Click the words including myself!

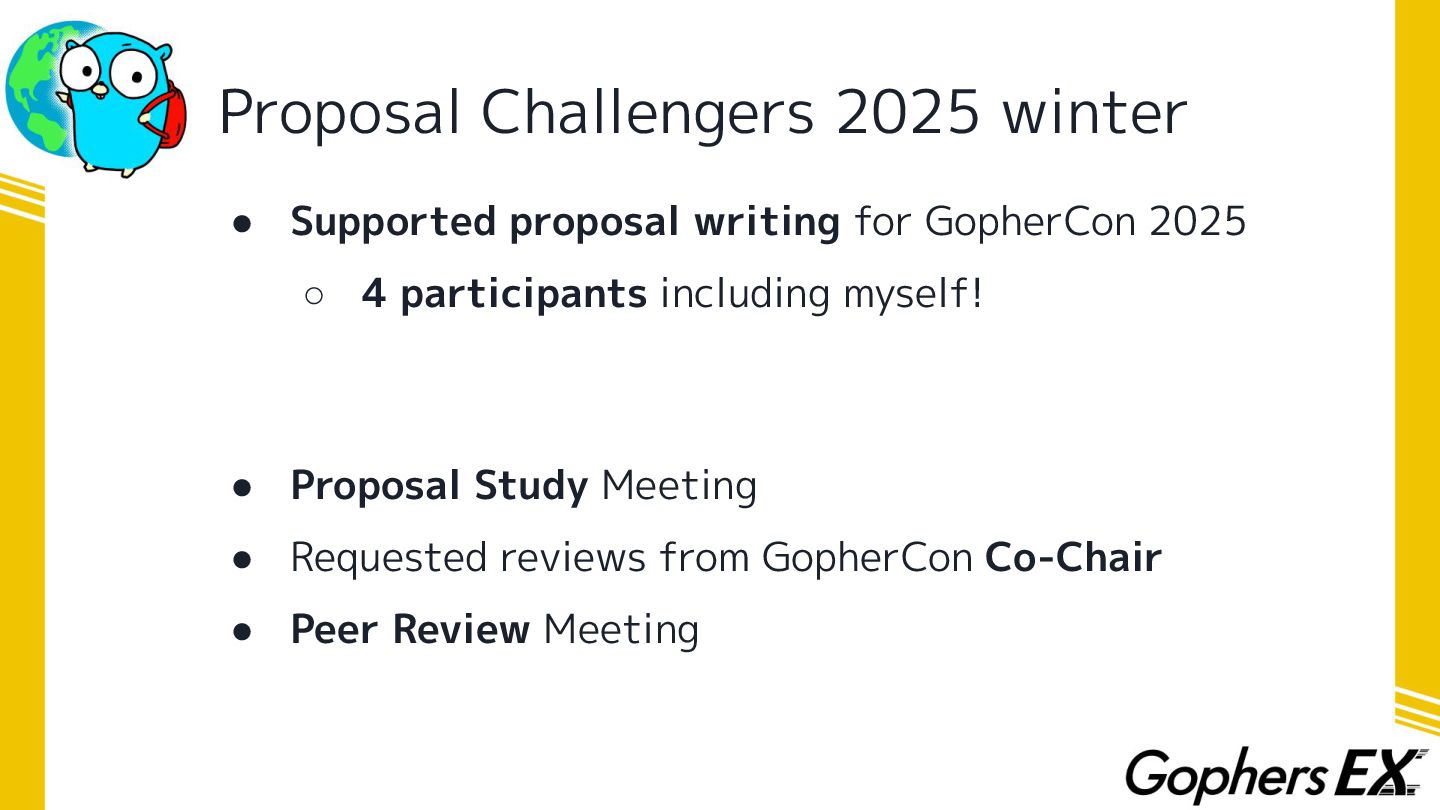(822, 294)
